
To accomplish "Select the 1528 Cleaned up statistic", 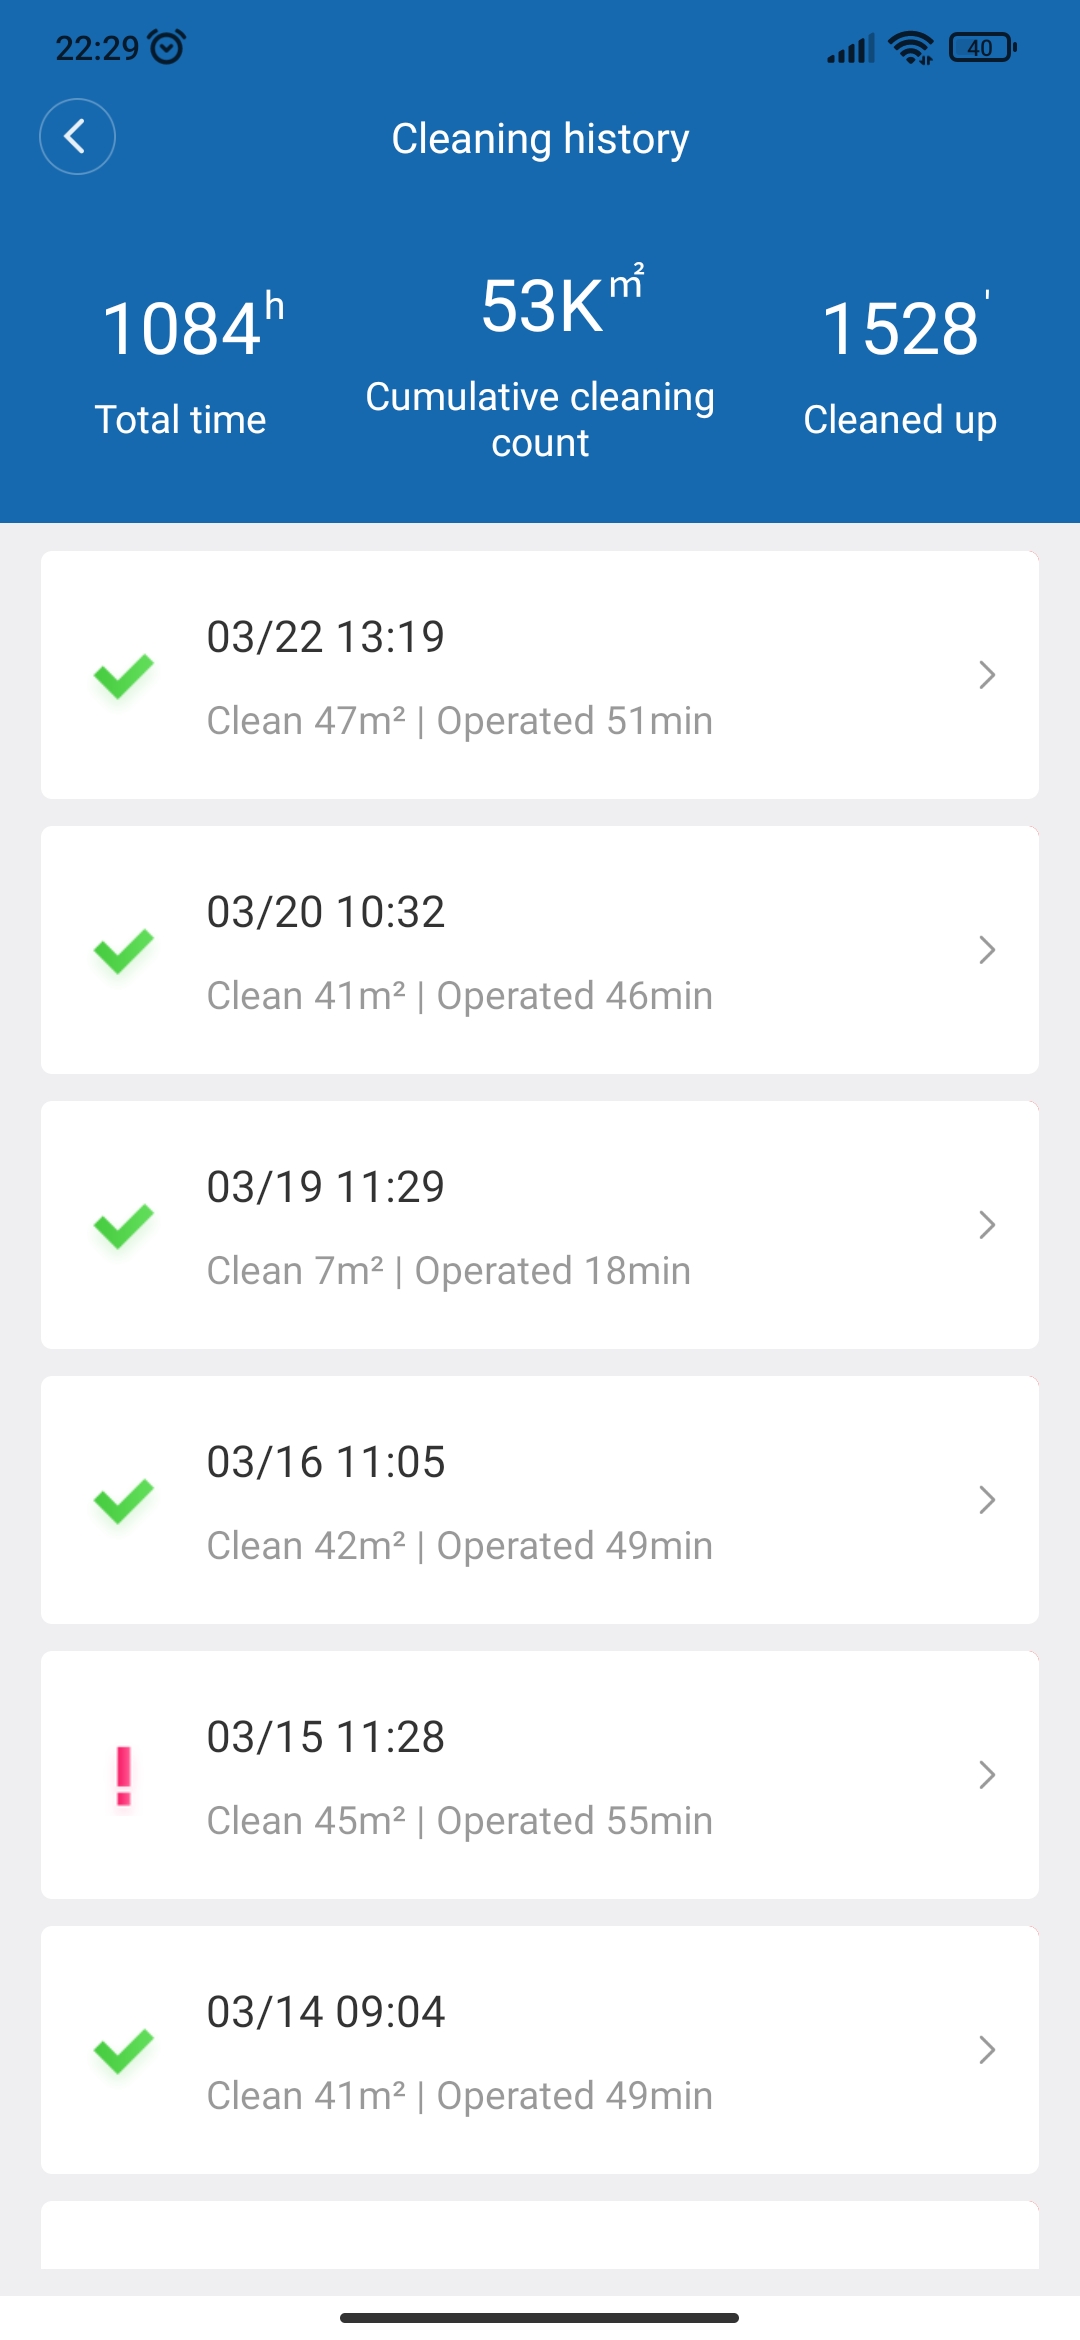I will [x=900, y=365].
